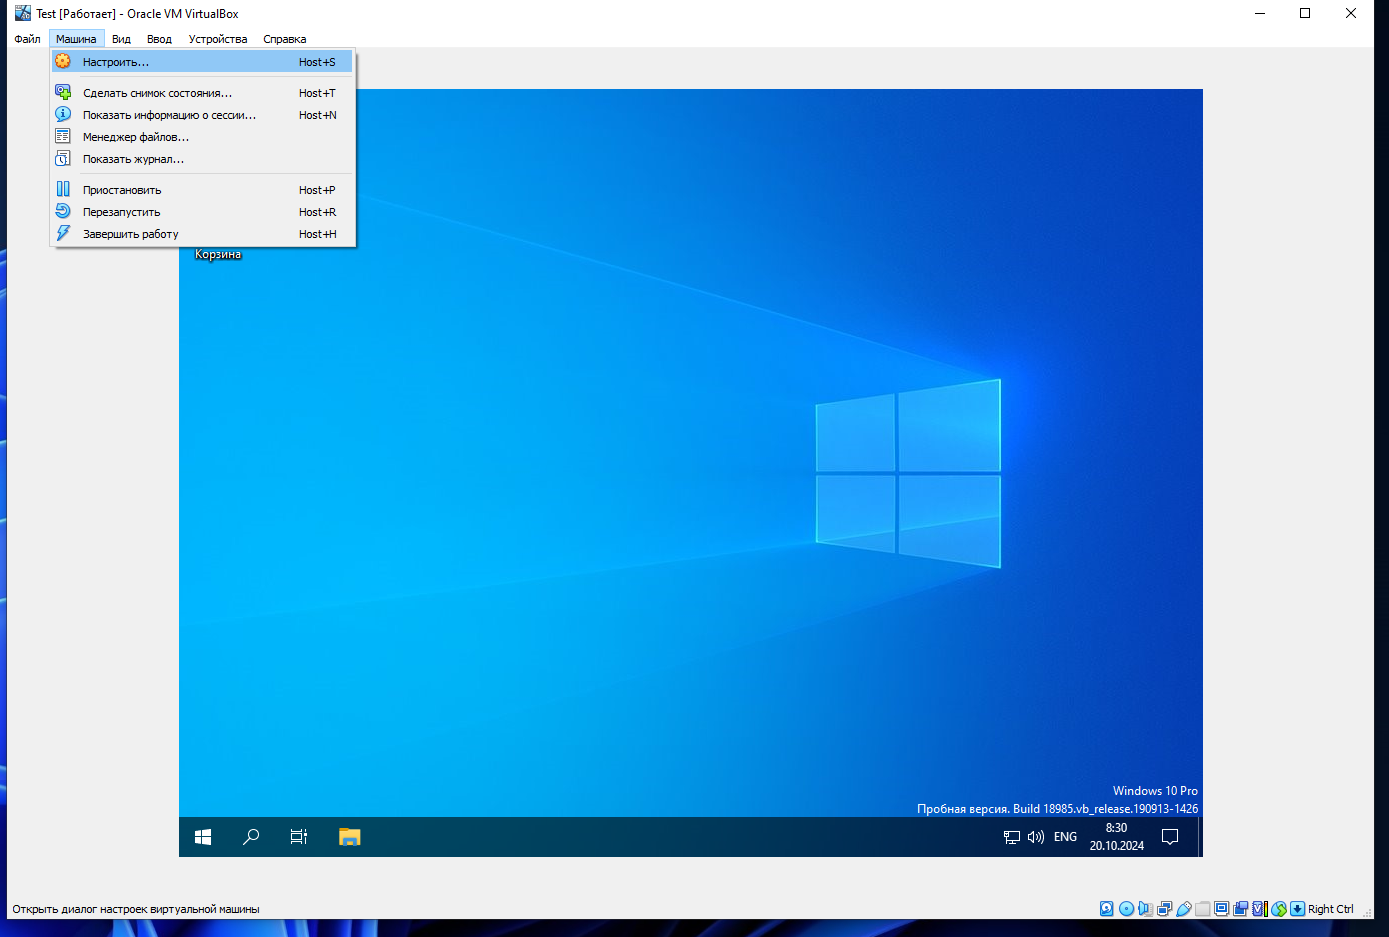Close the open Машина menu in menu bar
1389x937 pixels.
(x=76, y=39)
